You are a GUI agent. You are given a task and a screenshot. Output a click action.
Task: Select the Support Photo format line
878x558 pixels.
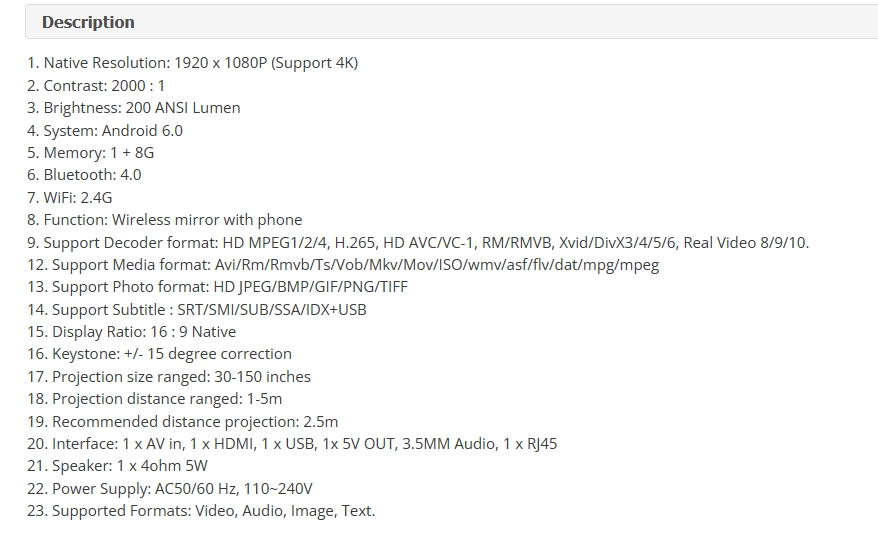(x=217, y=287)
